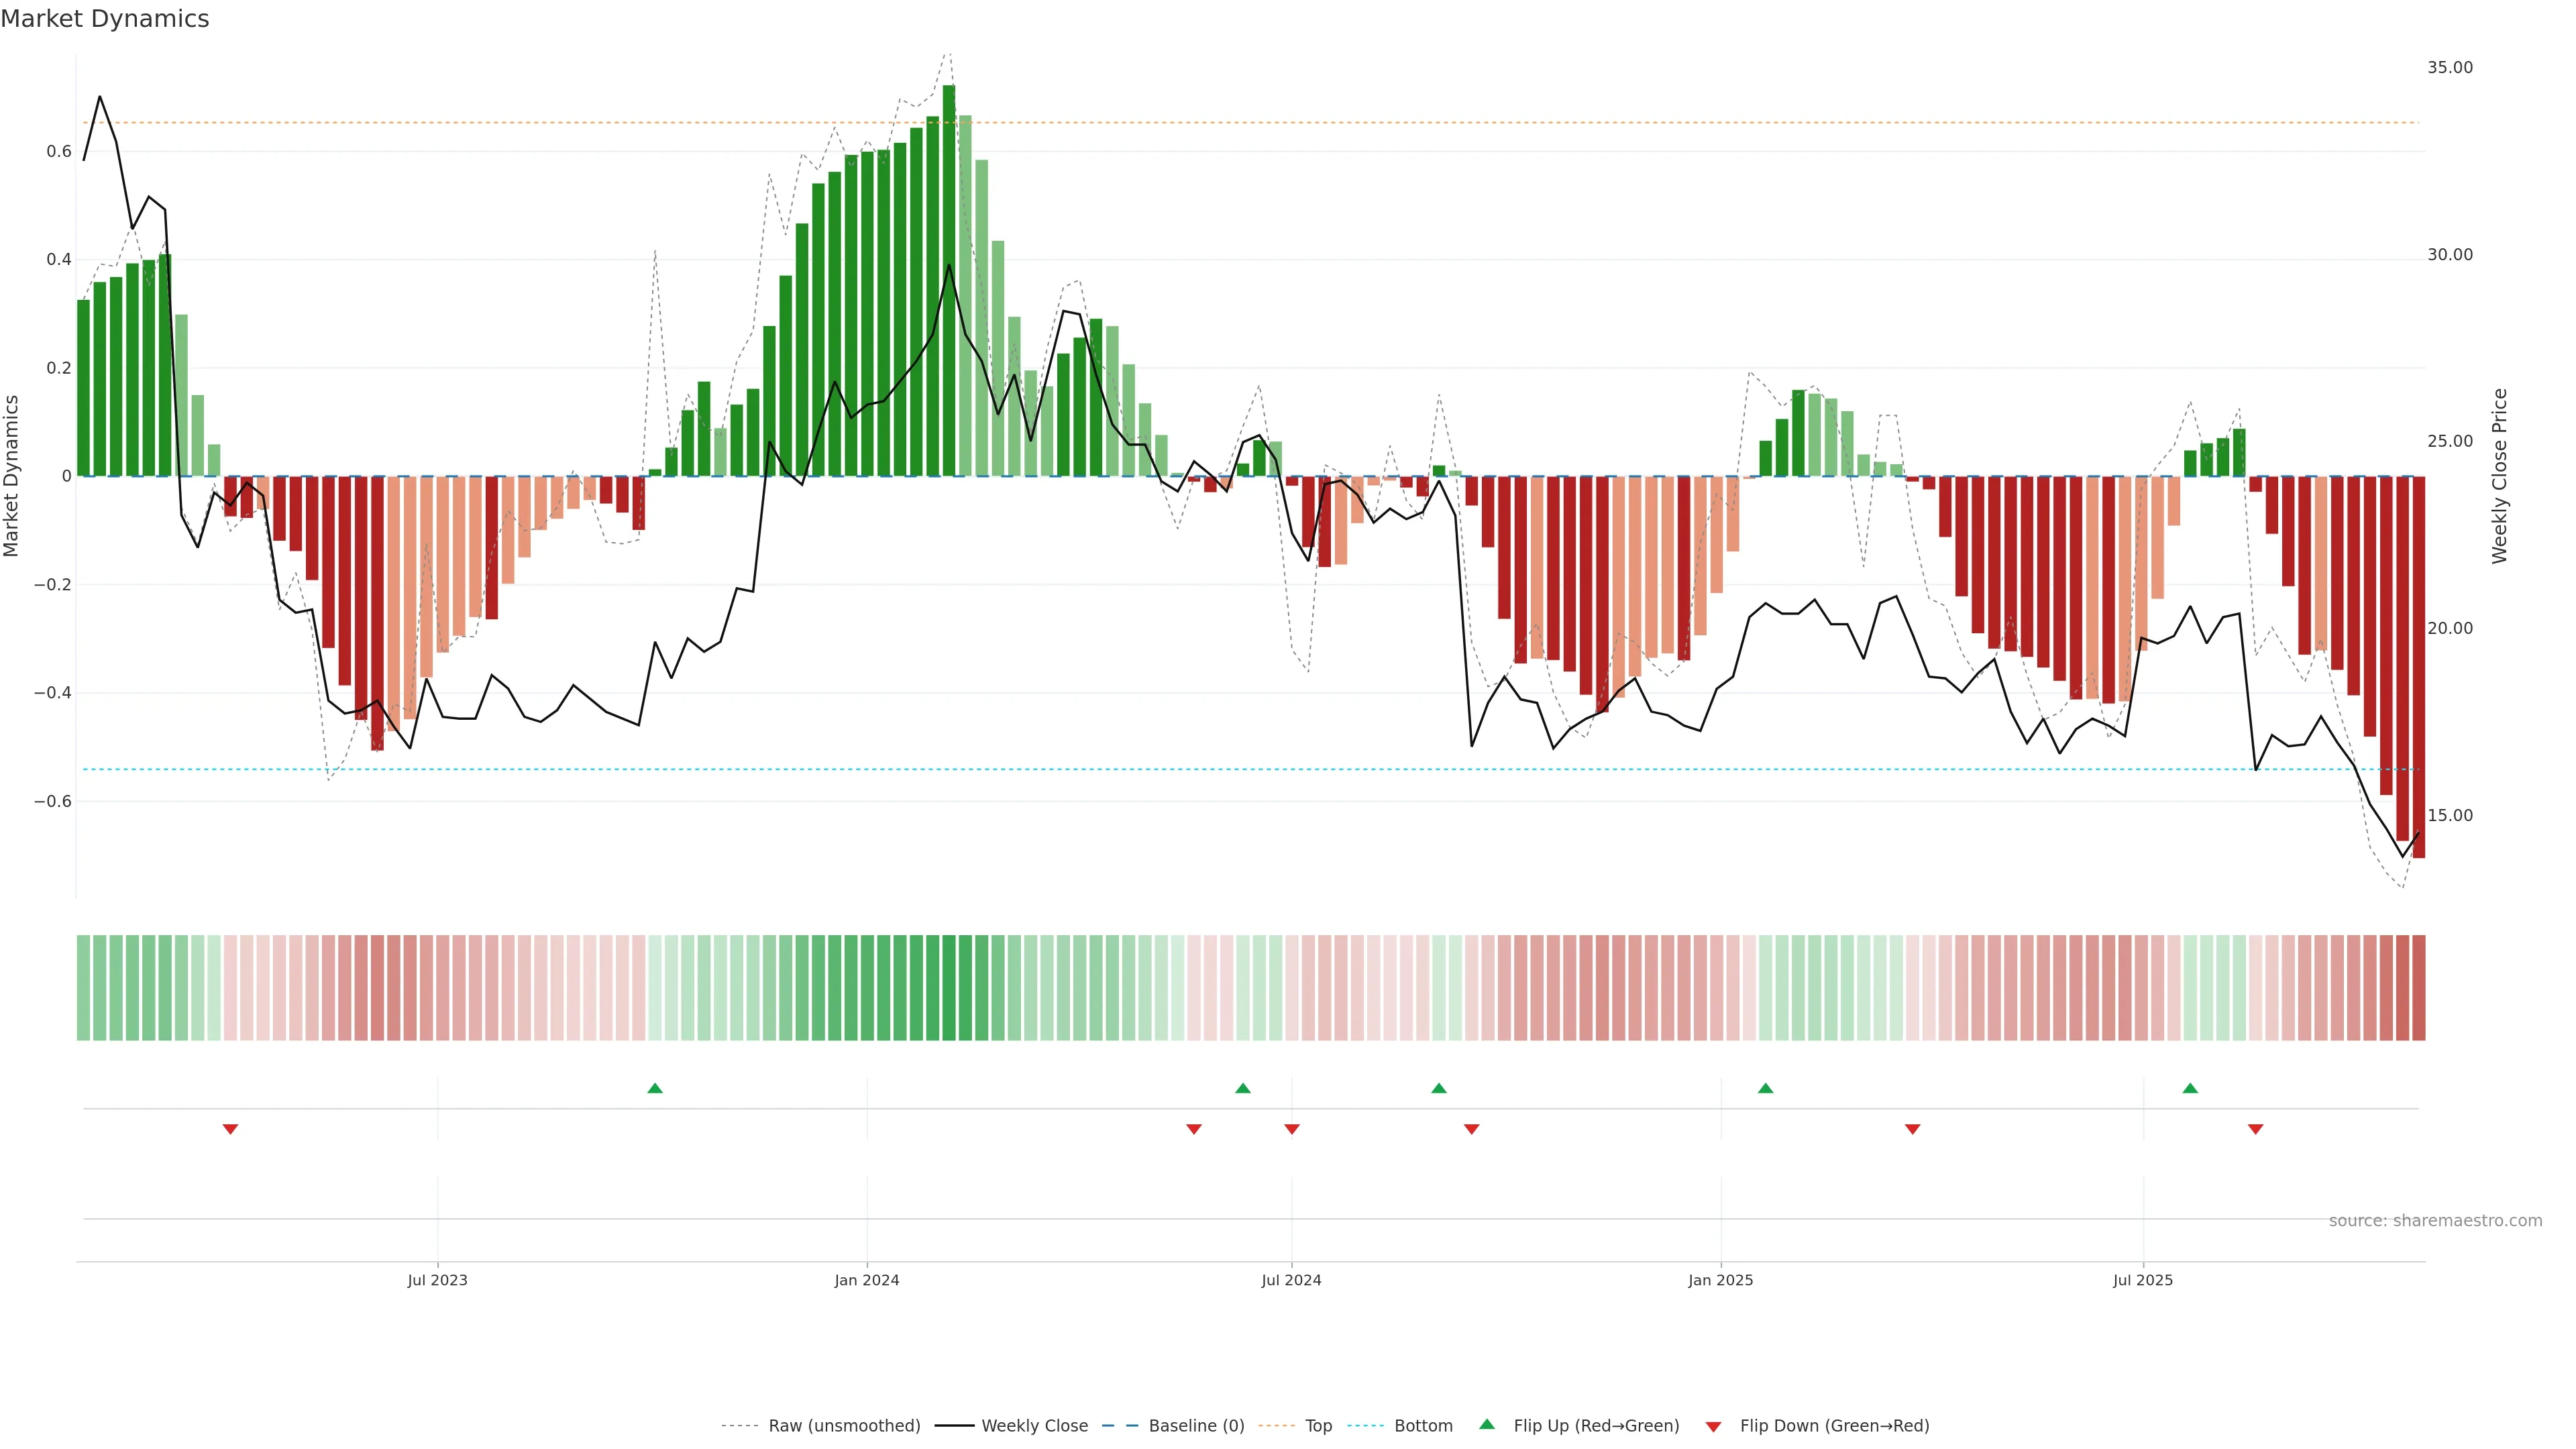
Task: Click the earliest red flip-down marker before Jul 2023
Action: (230, 1129)
